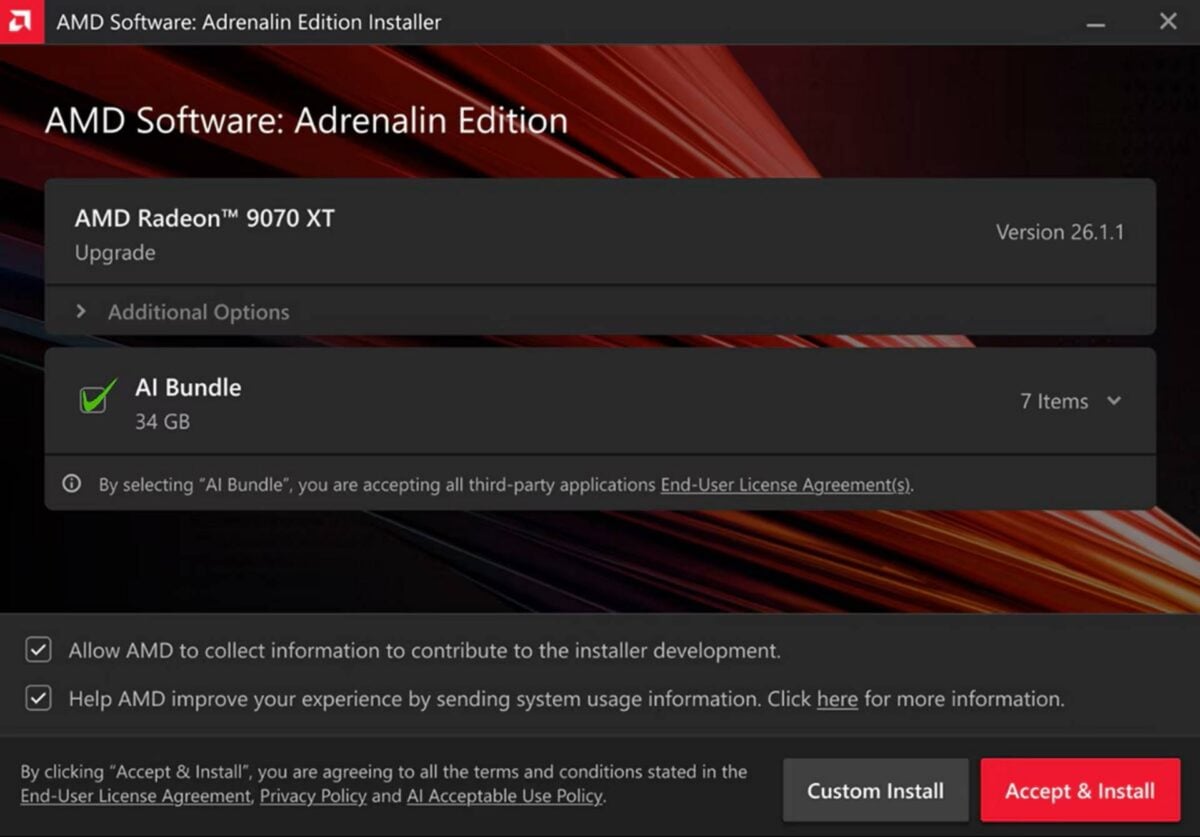Click the red AMD icon next to Accept & Install
This screenshot has width=1200, height=837.
(22, 22)
